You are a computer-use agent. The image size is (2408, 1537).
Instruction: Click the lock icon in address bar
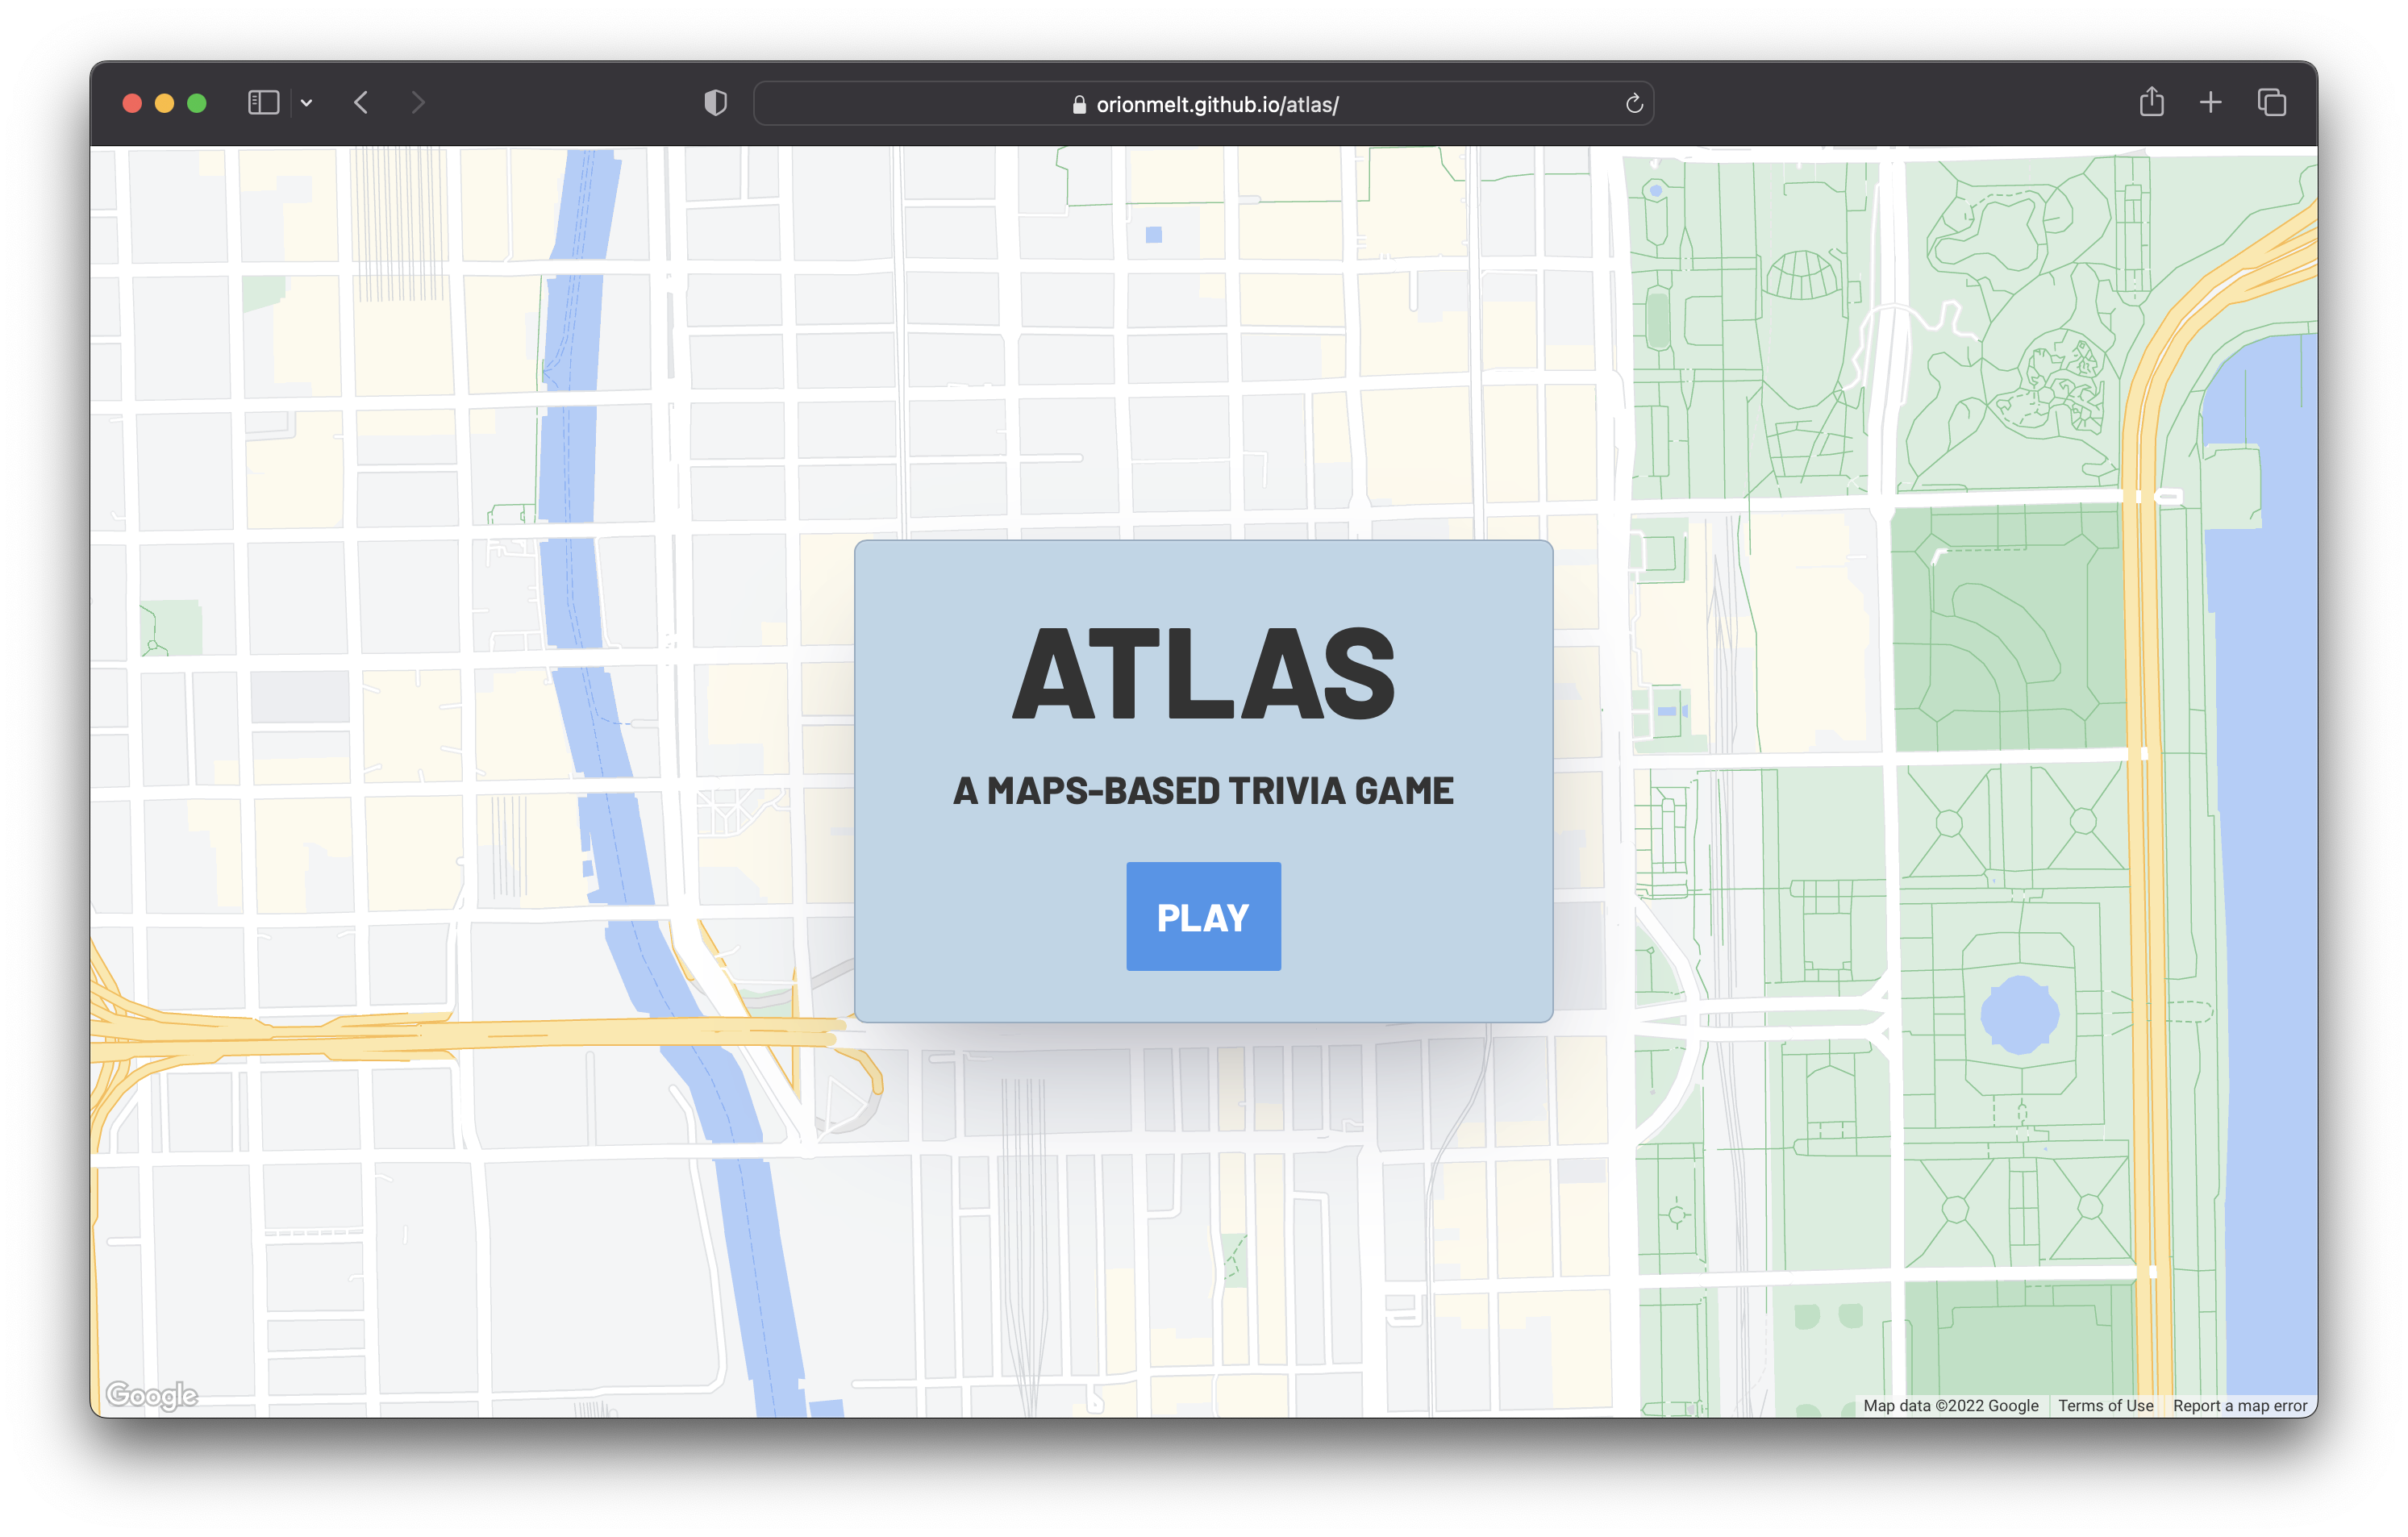[x=1079, y=104]
